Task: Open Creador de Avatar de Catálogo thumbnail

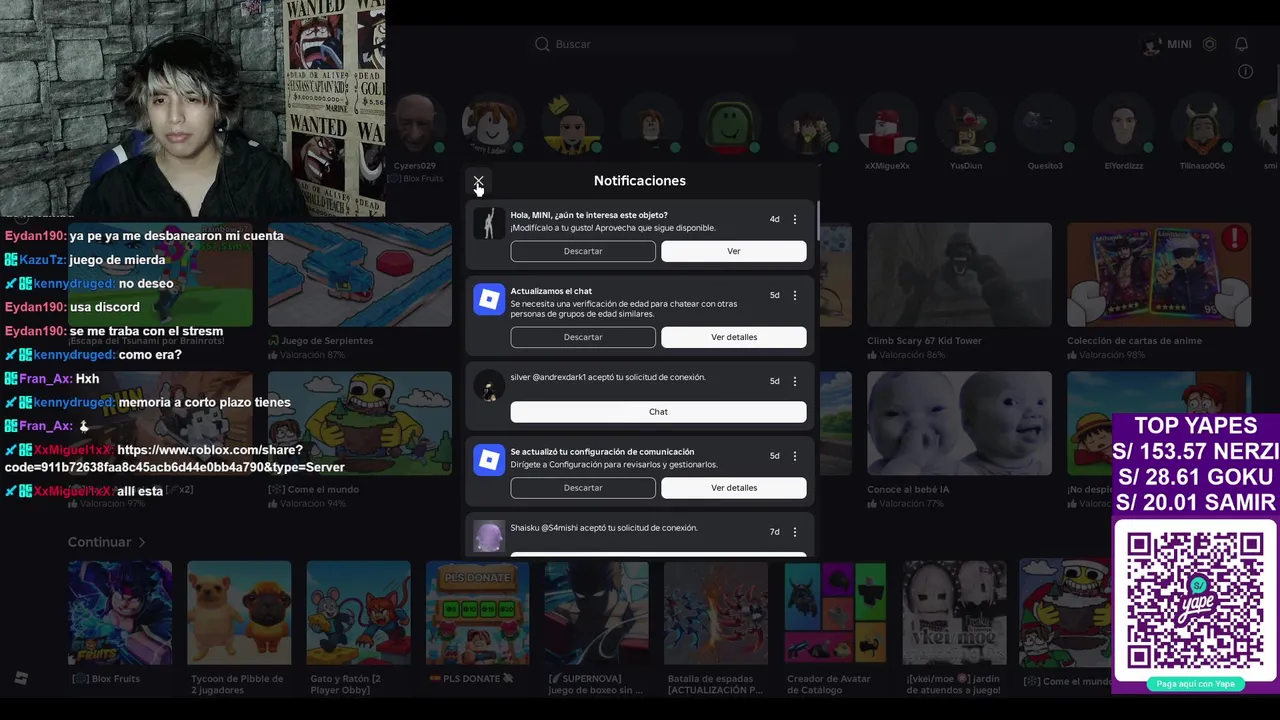Action: coord(835,613)
